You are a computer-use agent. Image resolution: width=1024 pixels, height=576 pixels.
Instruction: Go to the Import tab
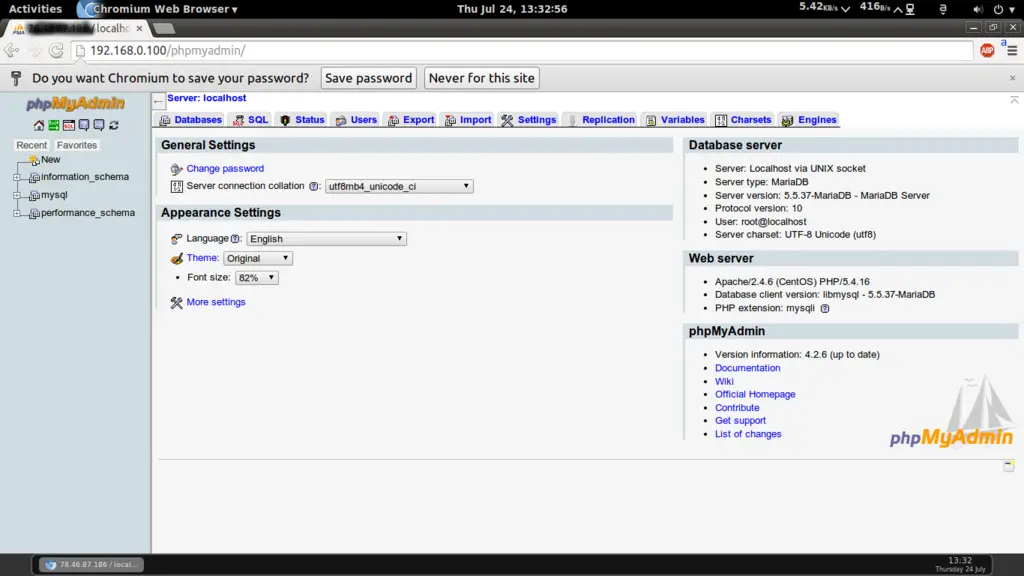point(468,120)
